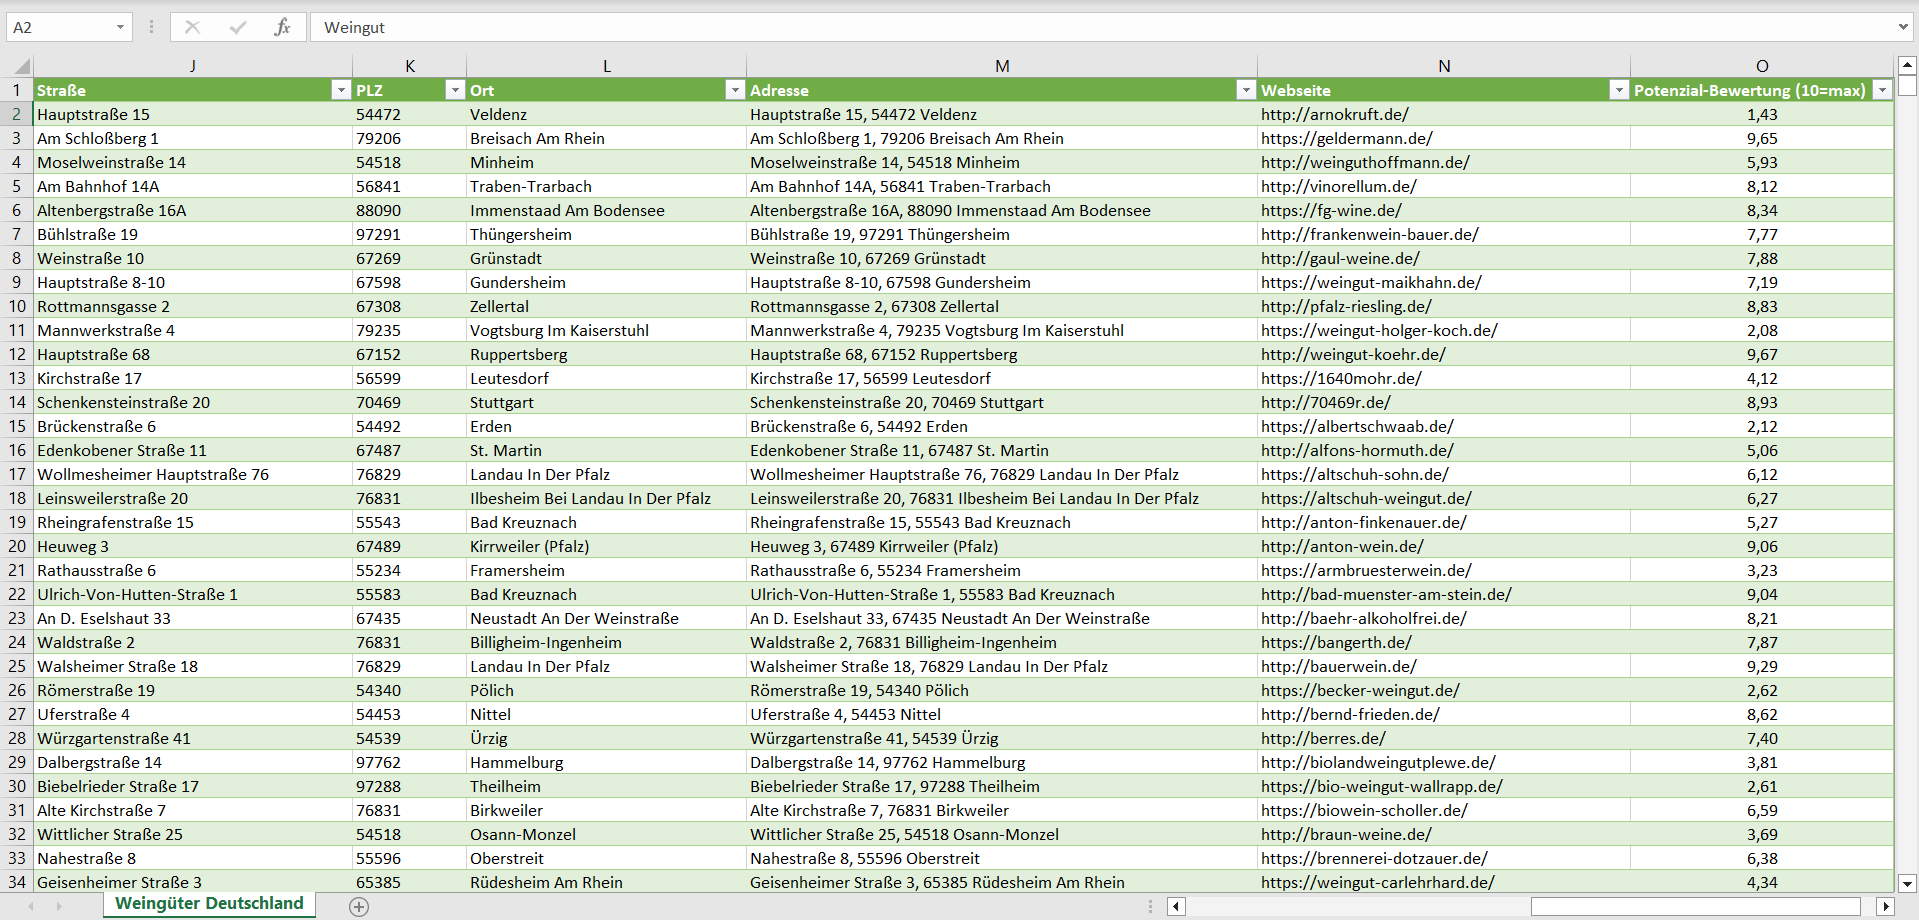This screenshot has width=1919, height=920.
Task: Select Straße cell Schenkensteinstraße 20
Action: point(193,402)
